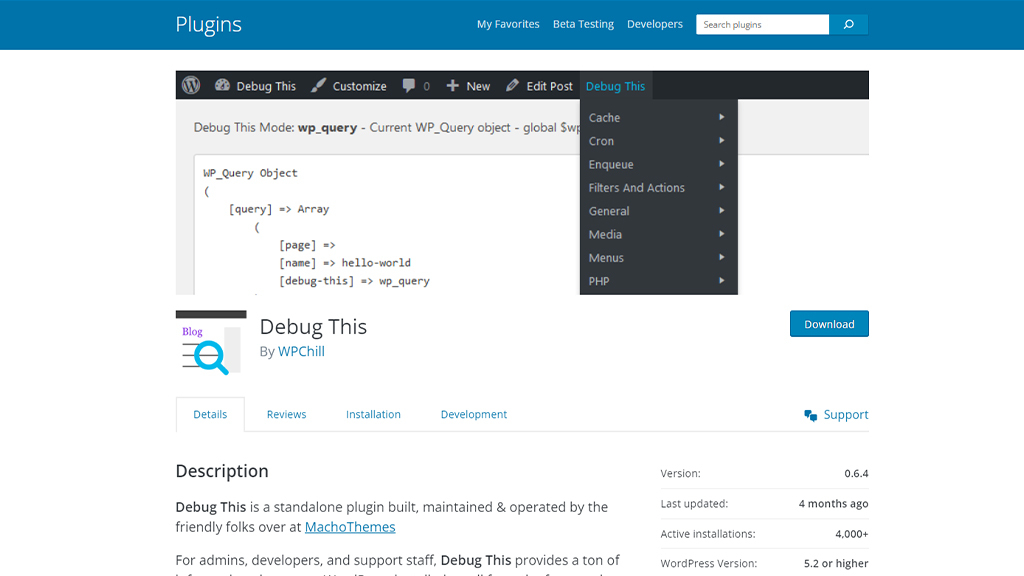Follow the WPChill author link
The width and height of the screenshot is (1024, 576).
point(301,351)
